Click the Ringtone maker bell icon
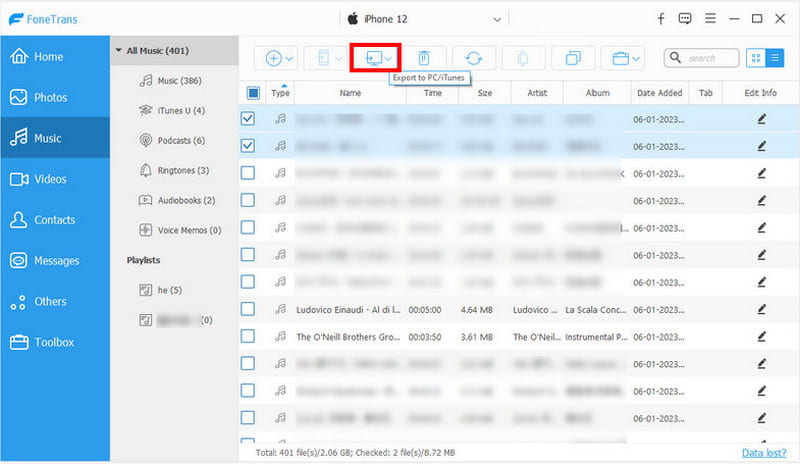800x464 pixels. (x=523, y=58)
